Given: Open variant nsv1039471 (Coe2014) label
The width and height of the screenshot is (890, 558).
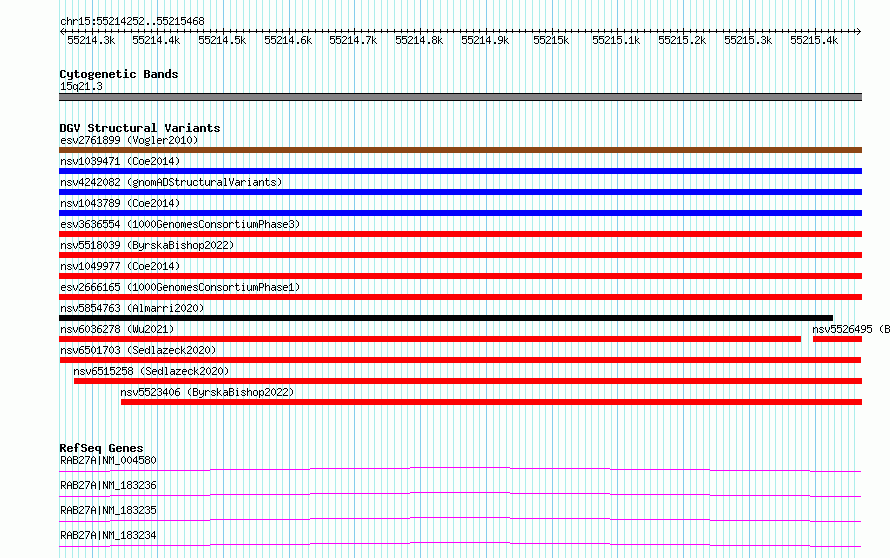Looking at the screenshot, I should [120, 161].
